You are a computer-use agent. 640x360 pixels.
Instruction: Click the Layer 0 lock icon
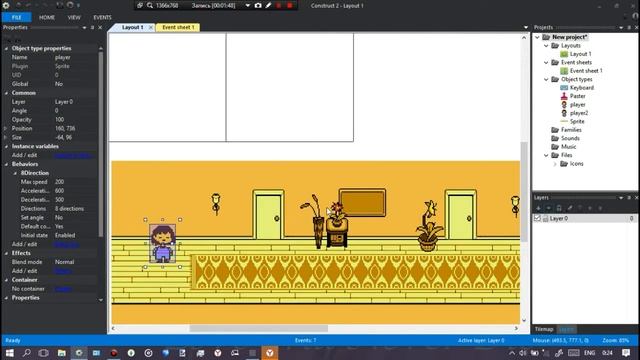[x=545, y=219]
